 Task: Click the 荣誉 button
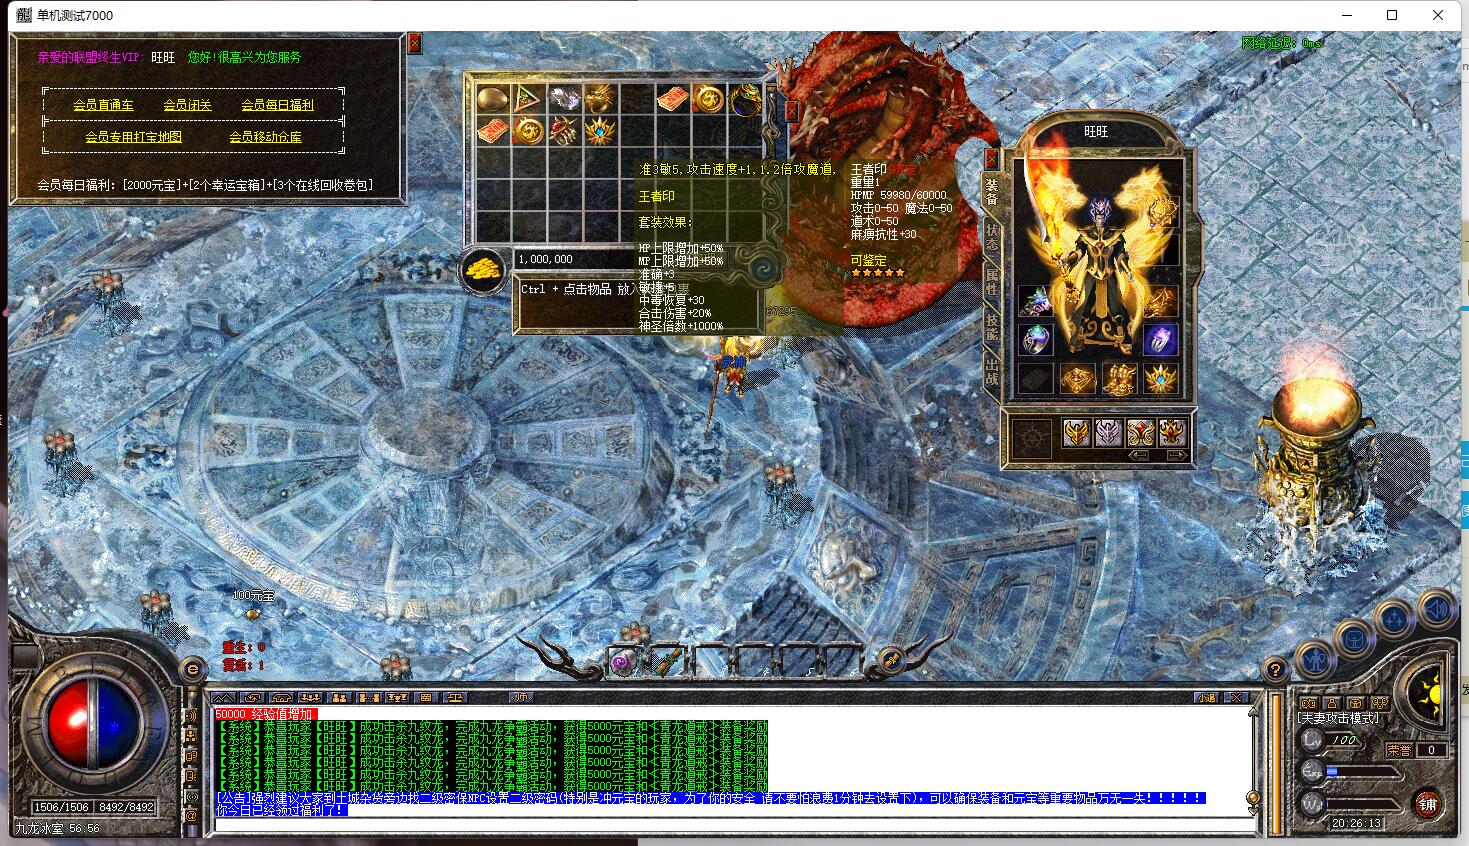coord(1399,749)
